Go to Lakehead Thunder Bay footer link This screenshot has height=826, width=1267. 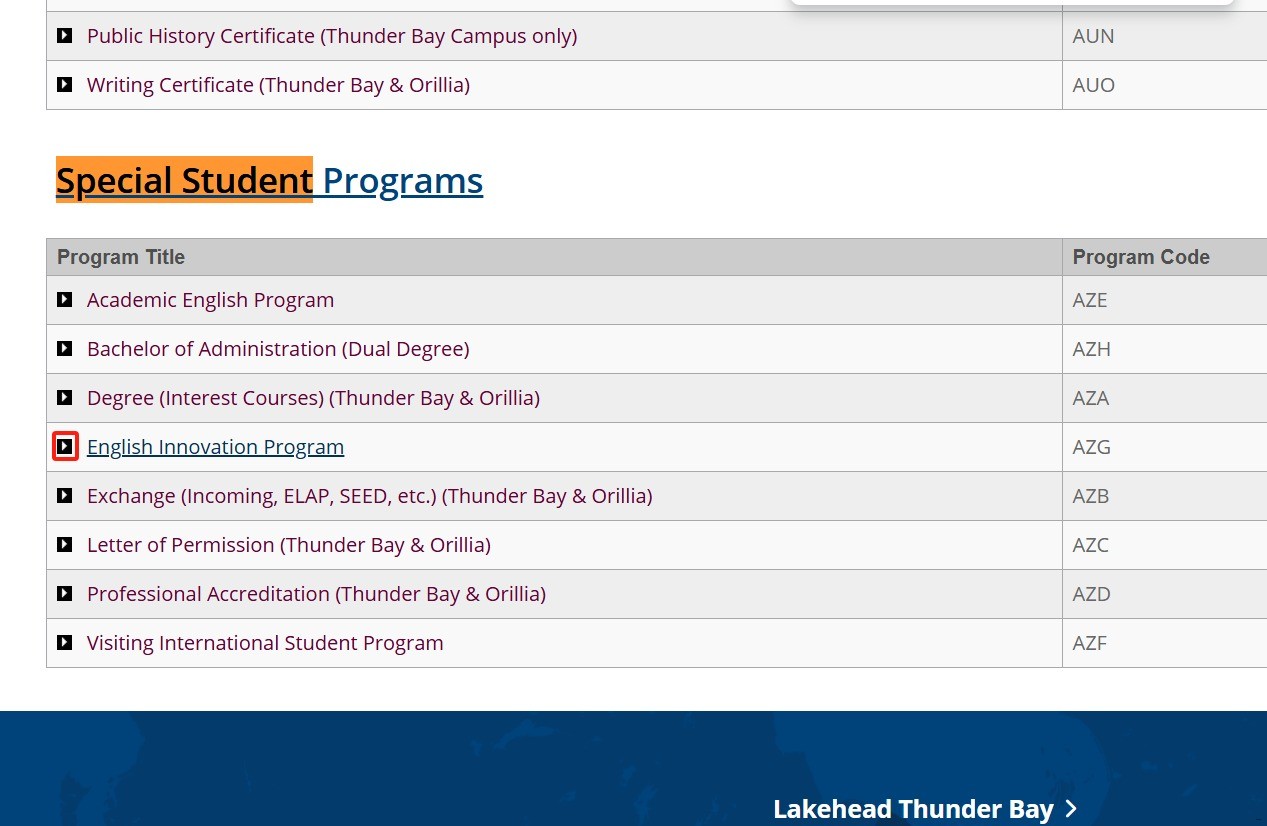(913, 808)
